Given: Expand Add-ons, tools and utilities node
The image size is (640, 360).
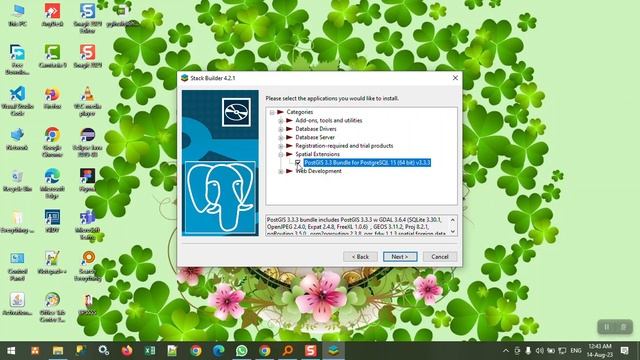Looking at the screenshot, I should click(281, 121).
